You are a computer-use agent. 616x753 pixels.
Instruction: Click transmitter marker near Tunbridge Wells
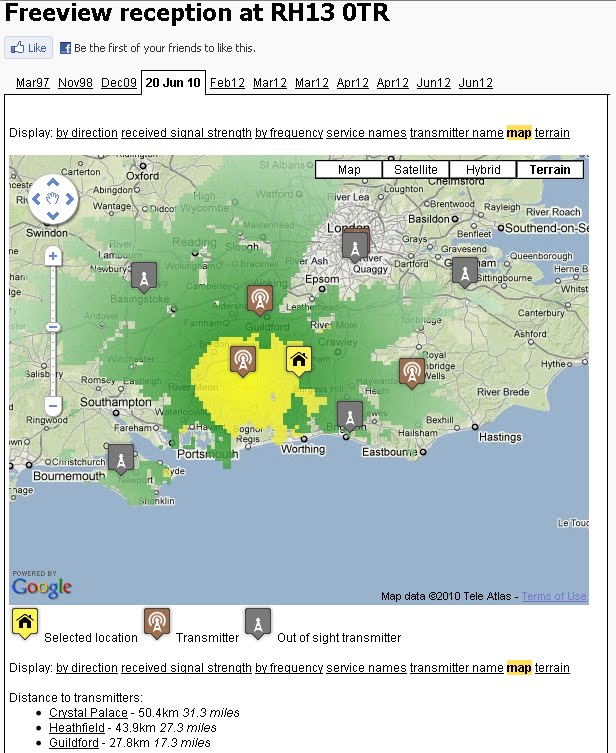pos(412,373)
